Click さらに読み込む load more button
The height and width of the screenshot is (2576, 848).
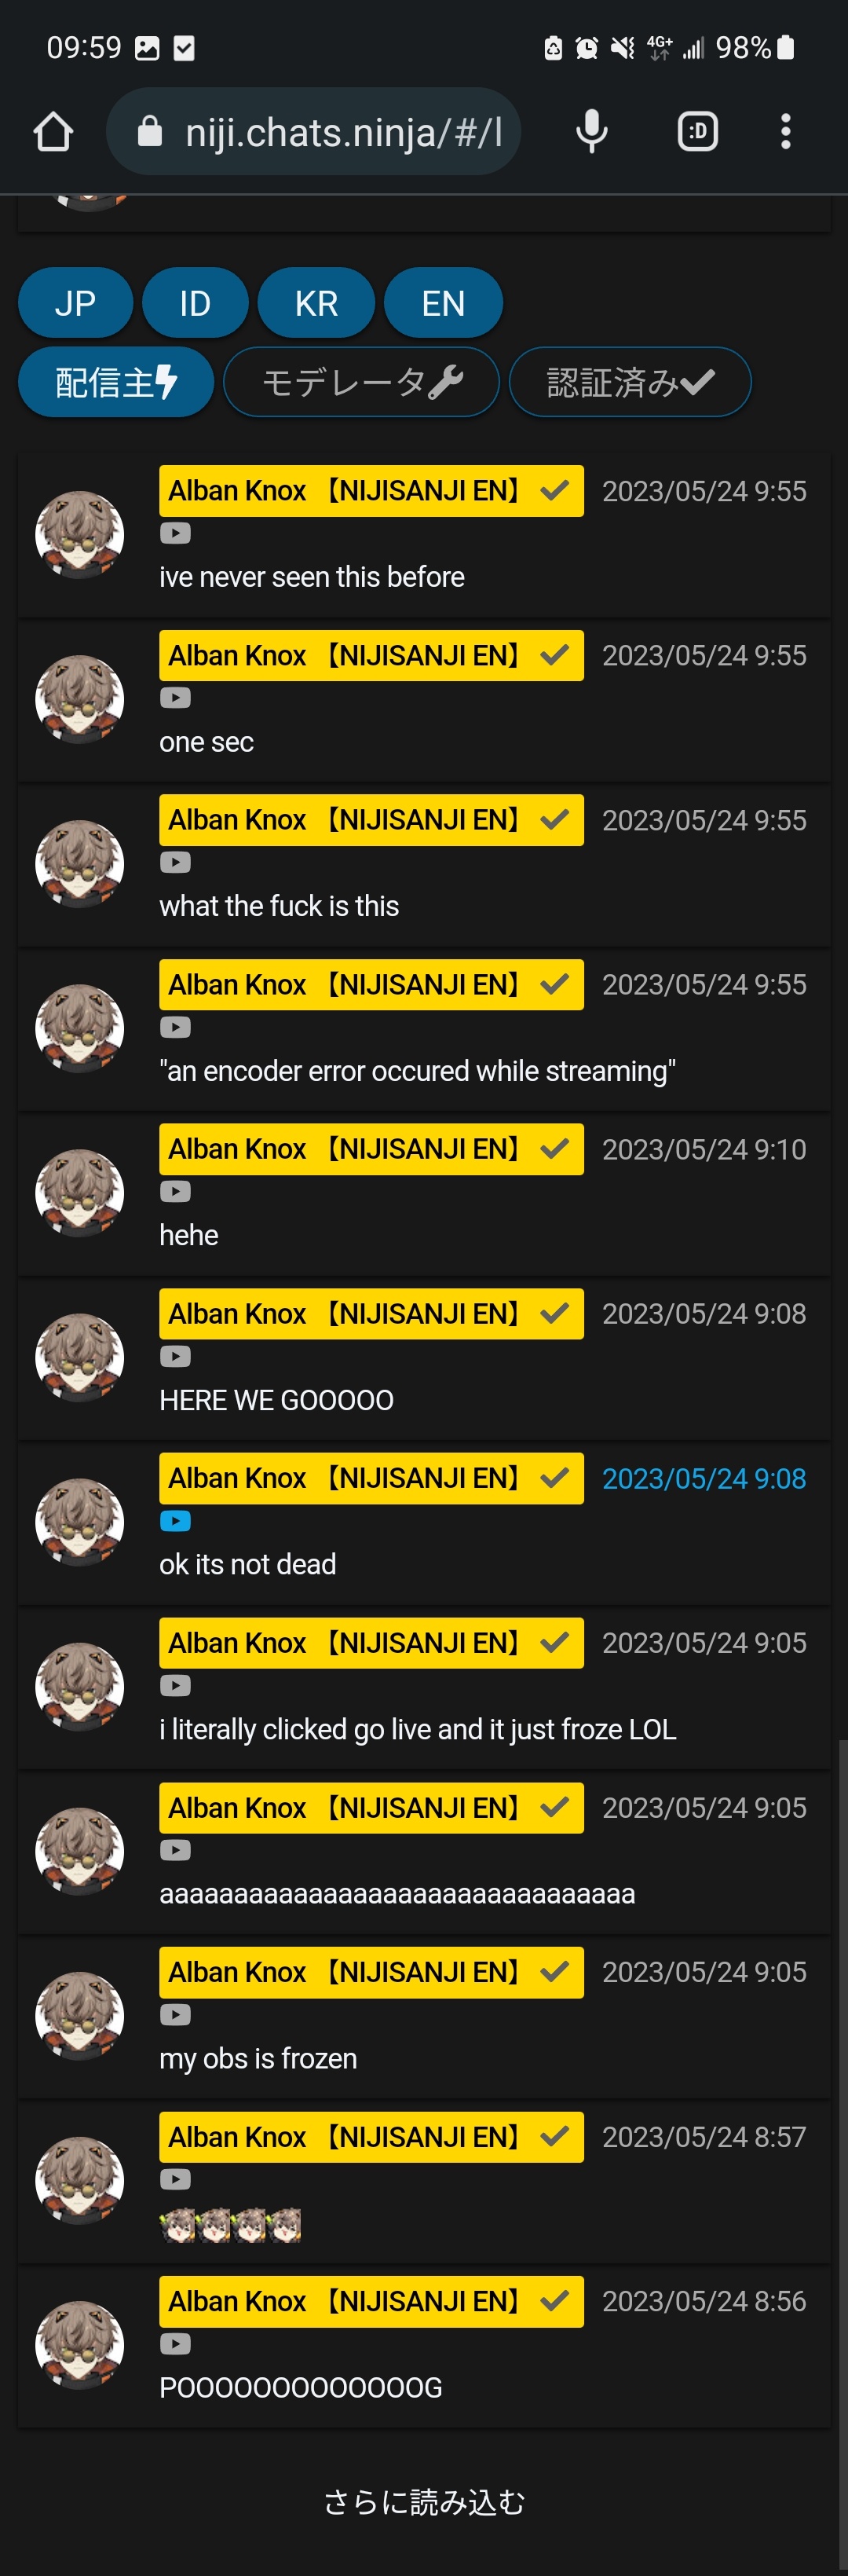click(424, 2502)
